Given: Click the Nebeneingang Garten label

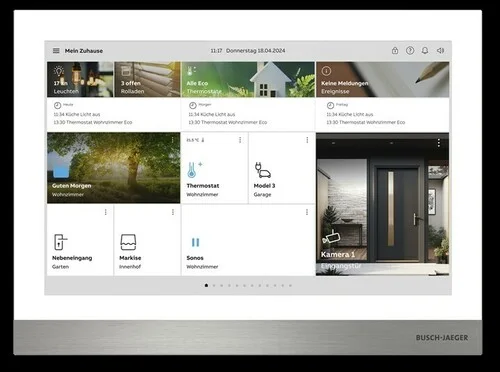Looking at the screenshot, I should tap(72, 262).
